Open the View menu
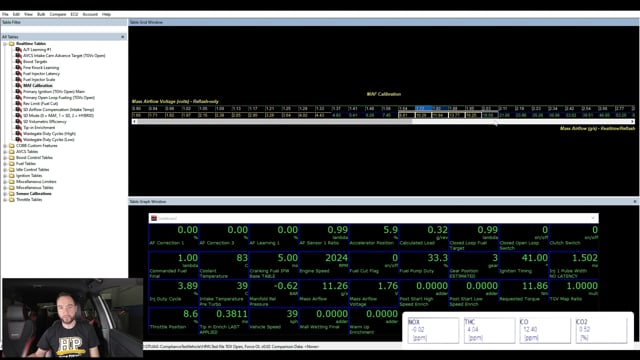The width and height of the screenshot is (640, 360). (x=28, y=14)
